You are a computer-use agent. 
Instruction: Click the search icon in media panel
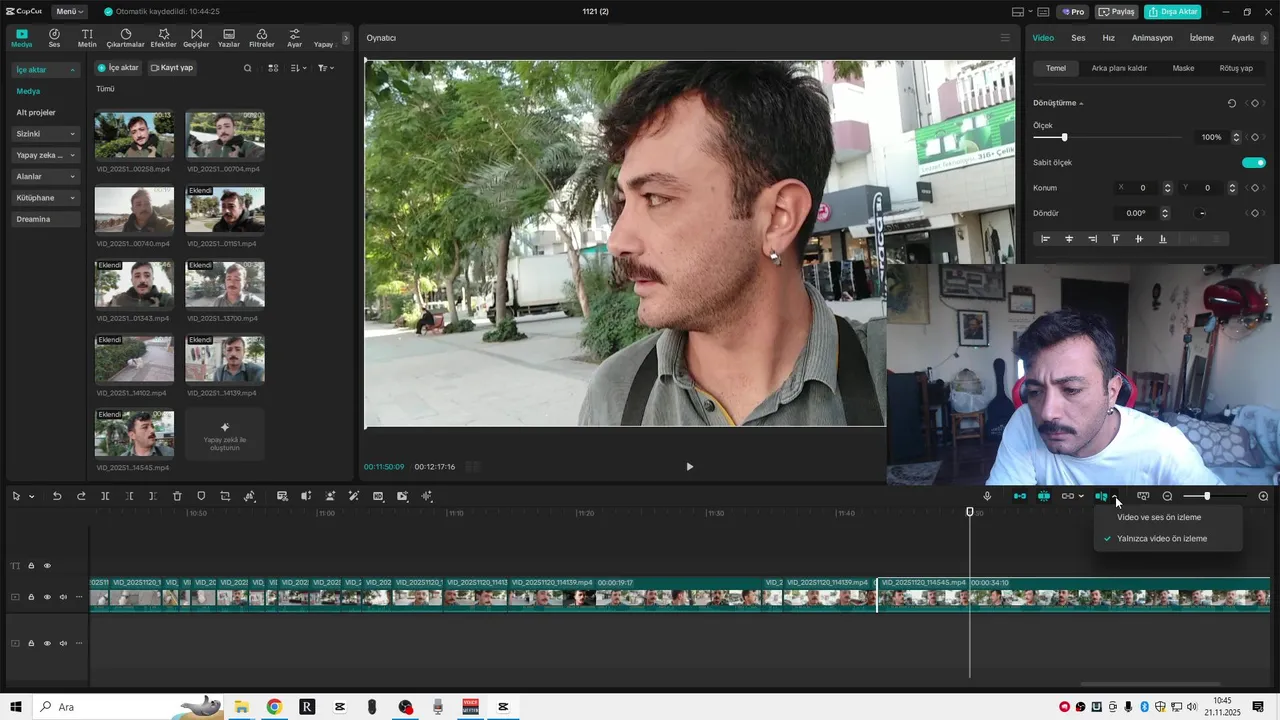tap(248, 68)
